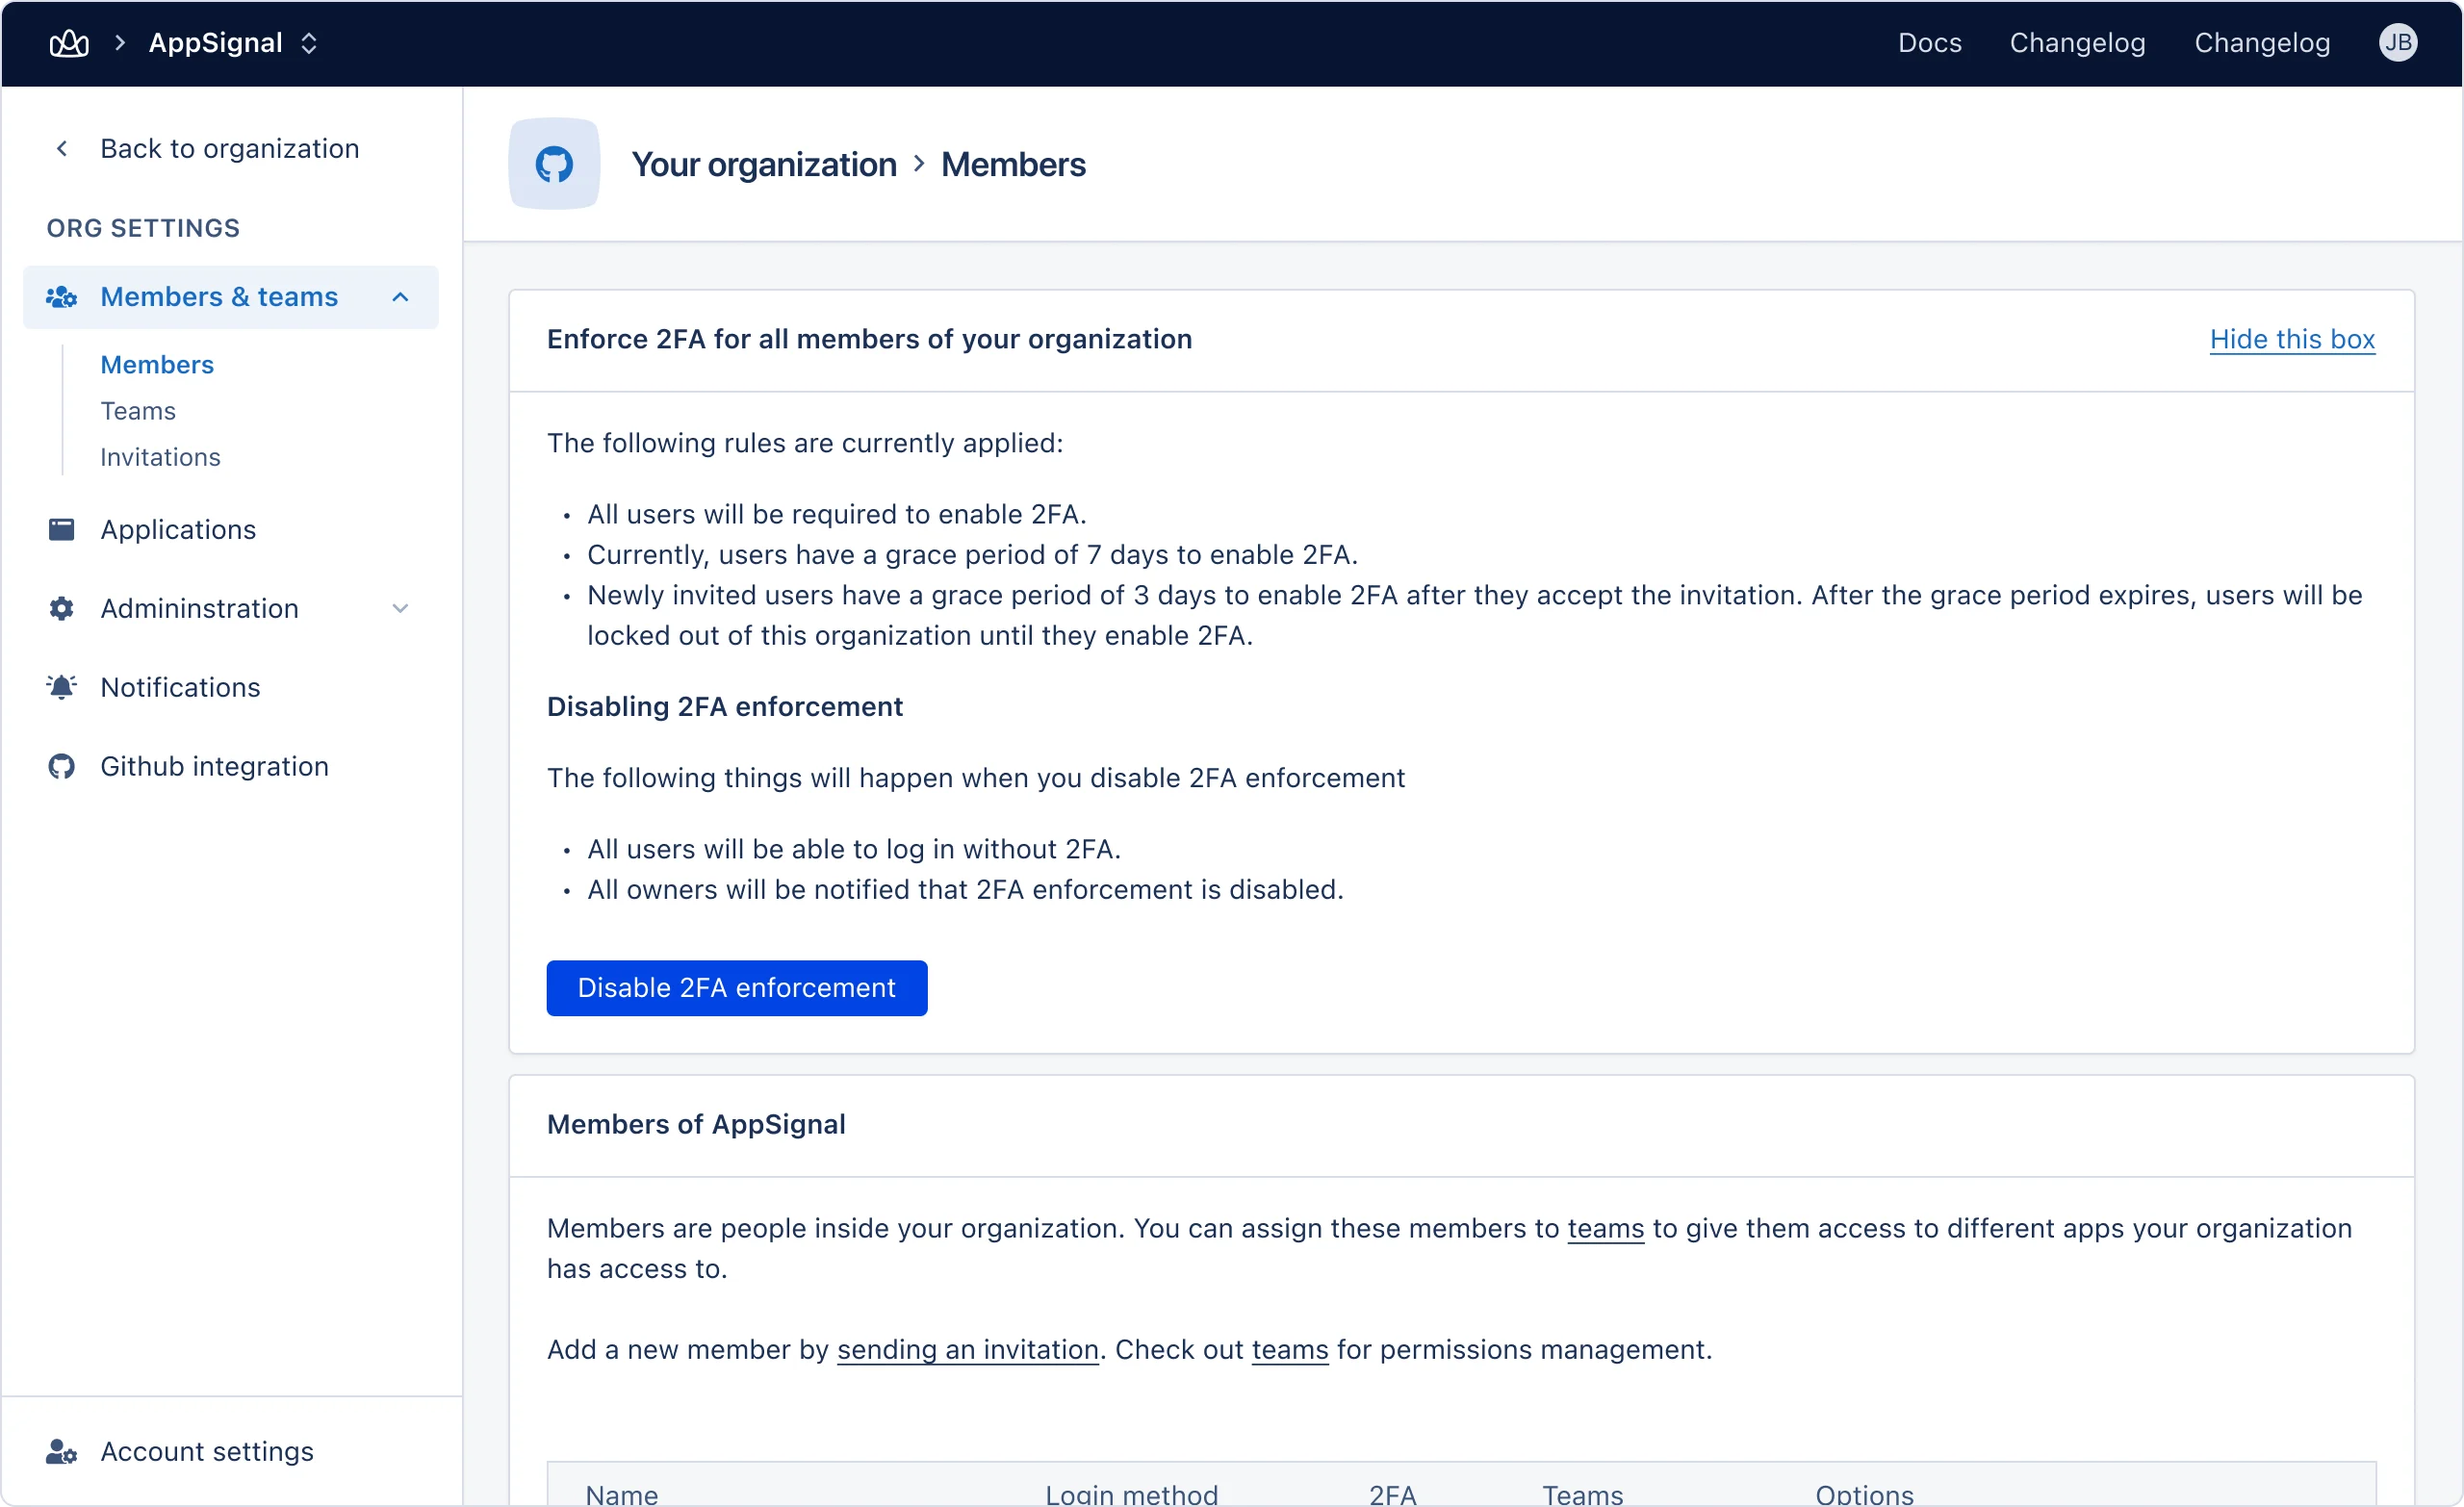This screenshot has height=1507, width=2464.
Task: Click the Teams column header
Action: click(1582, 1495)
